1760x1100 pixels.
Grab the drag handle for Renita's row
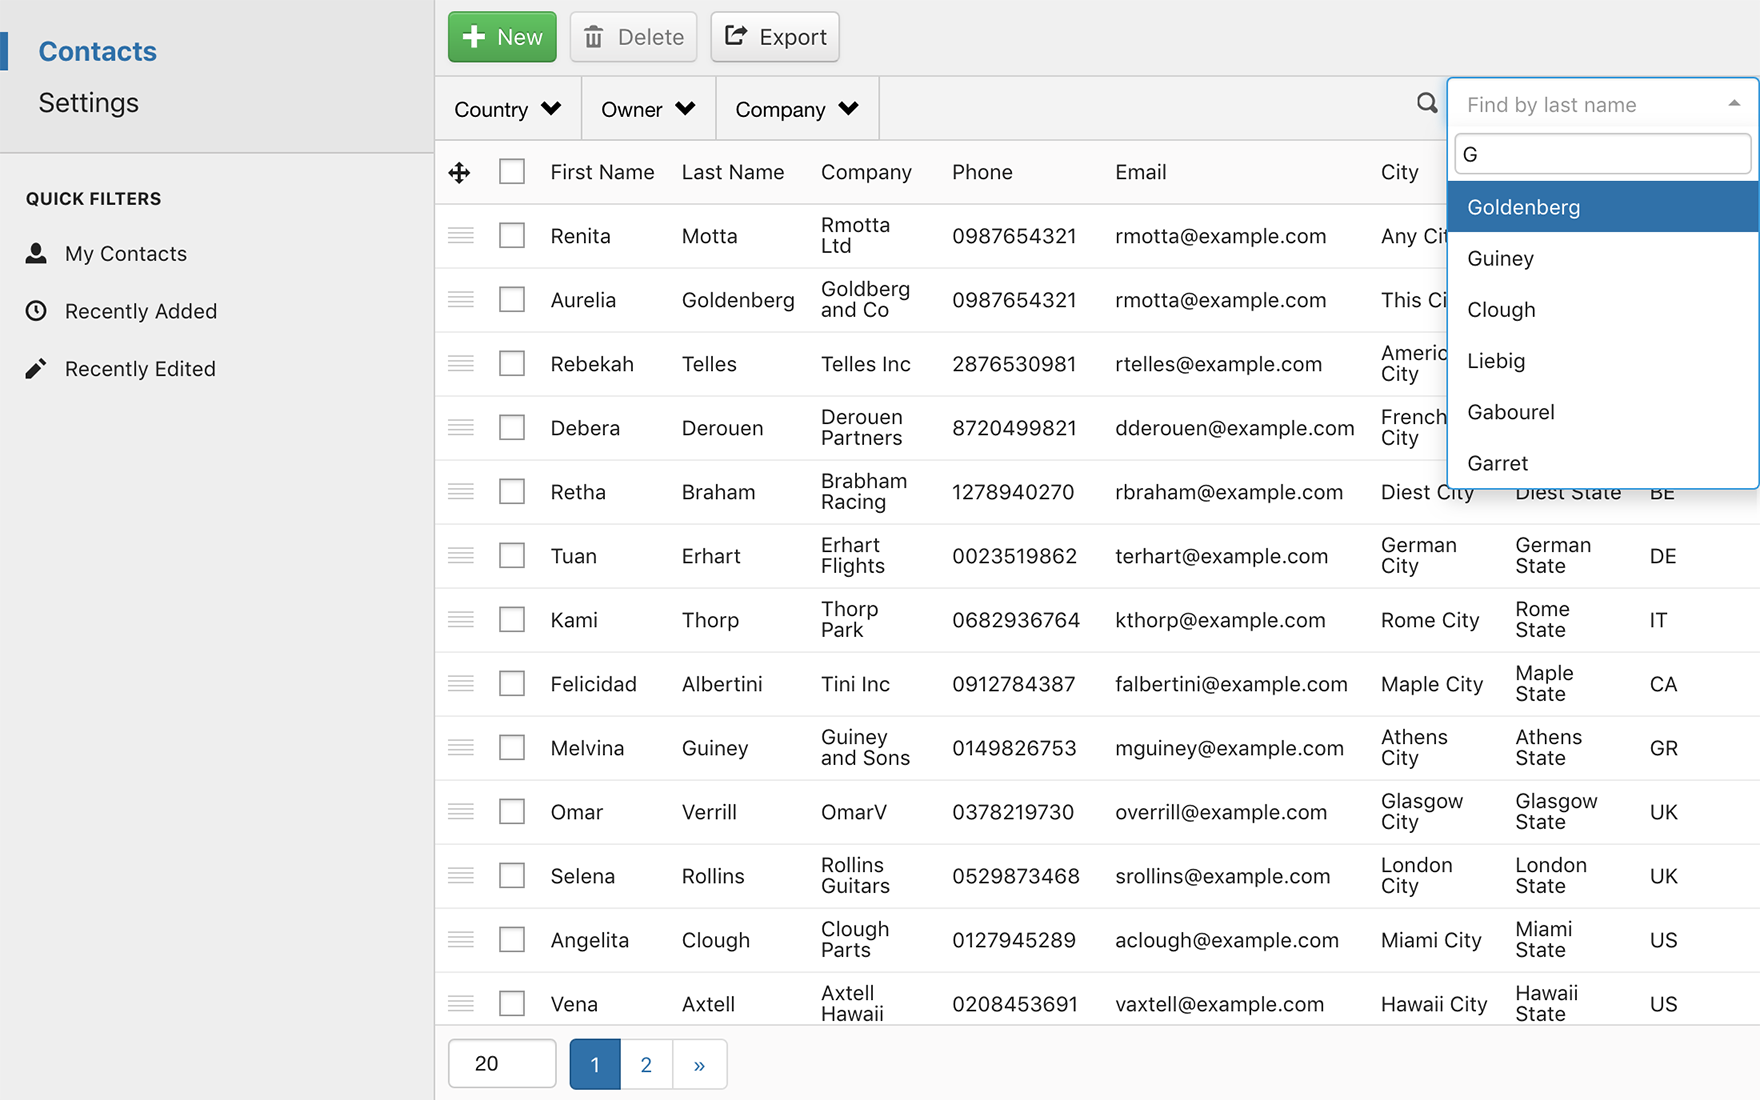pos(460,236)
